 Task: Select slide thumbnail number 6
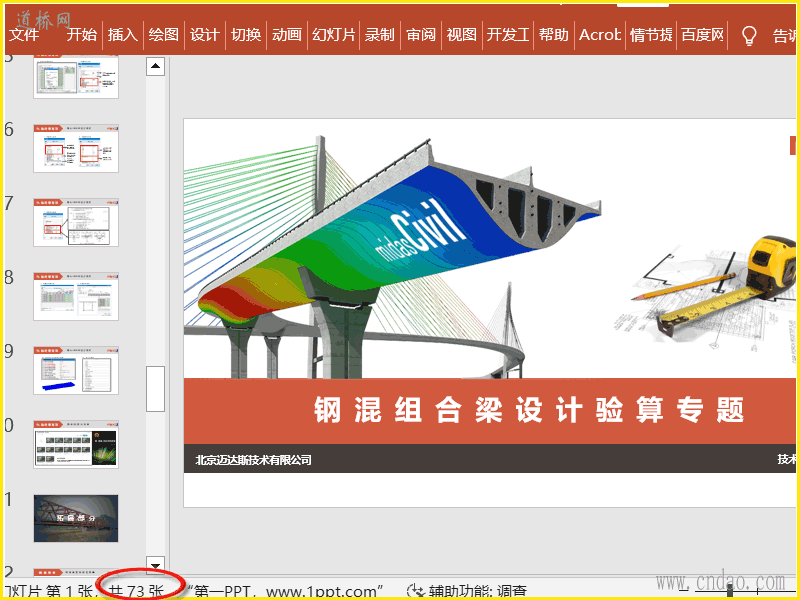(x=76, y=148)
